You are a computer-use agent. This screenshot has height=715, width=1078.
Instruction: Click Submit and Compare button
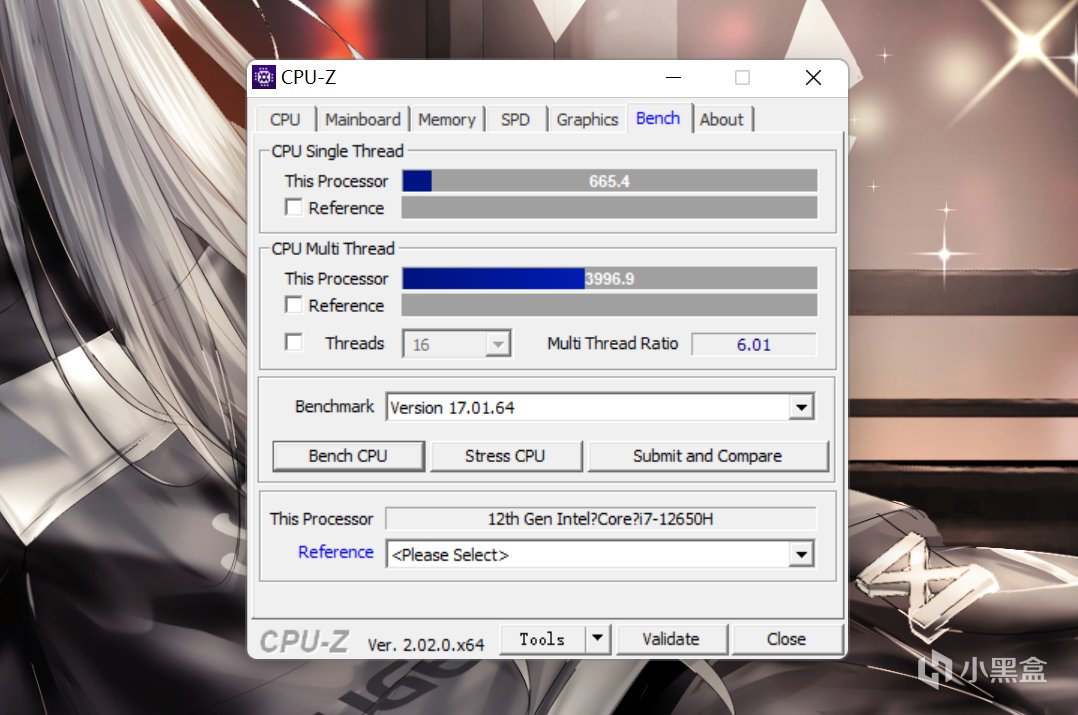[707, 456]
